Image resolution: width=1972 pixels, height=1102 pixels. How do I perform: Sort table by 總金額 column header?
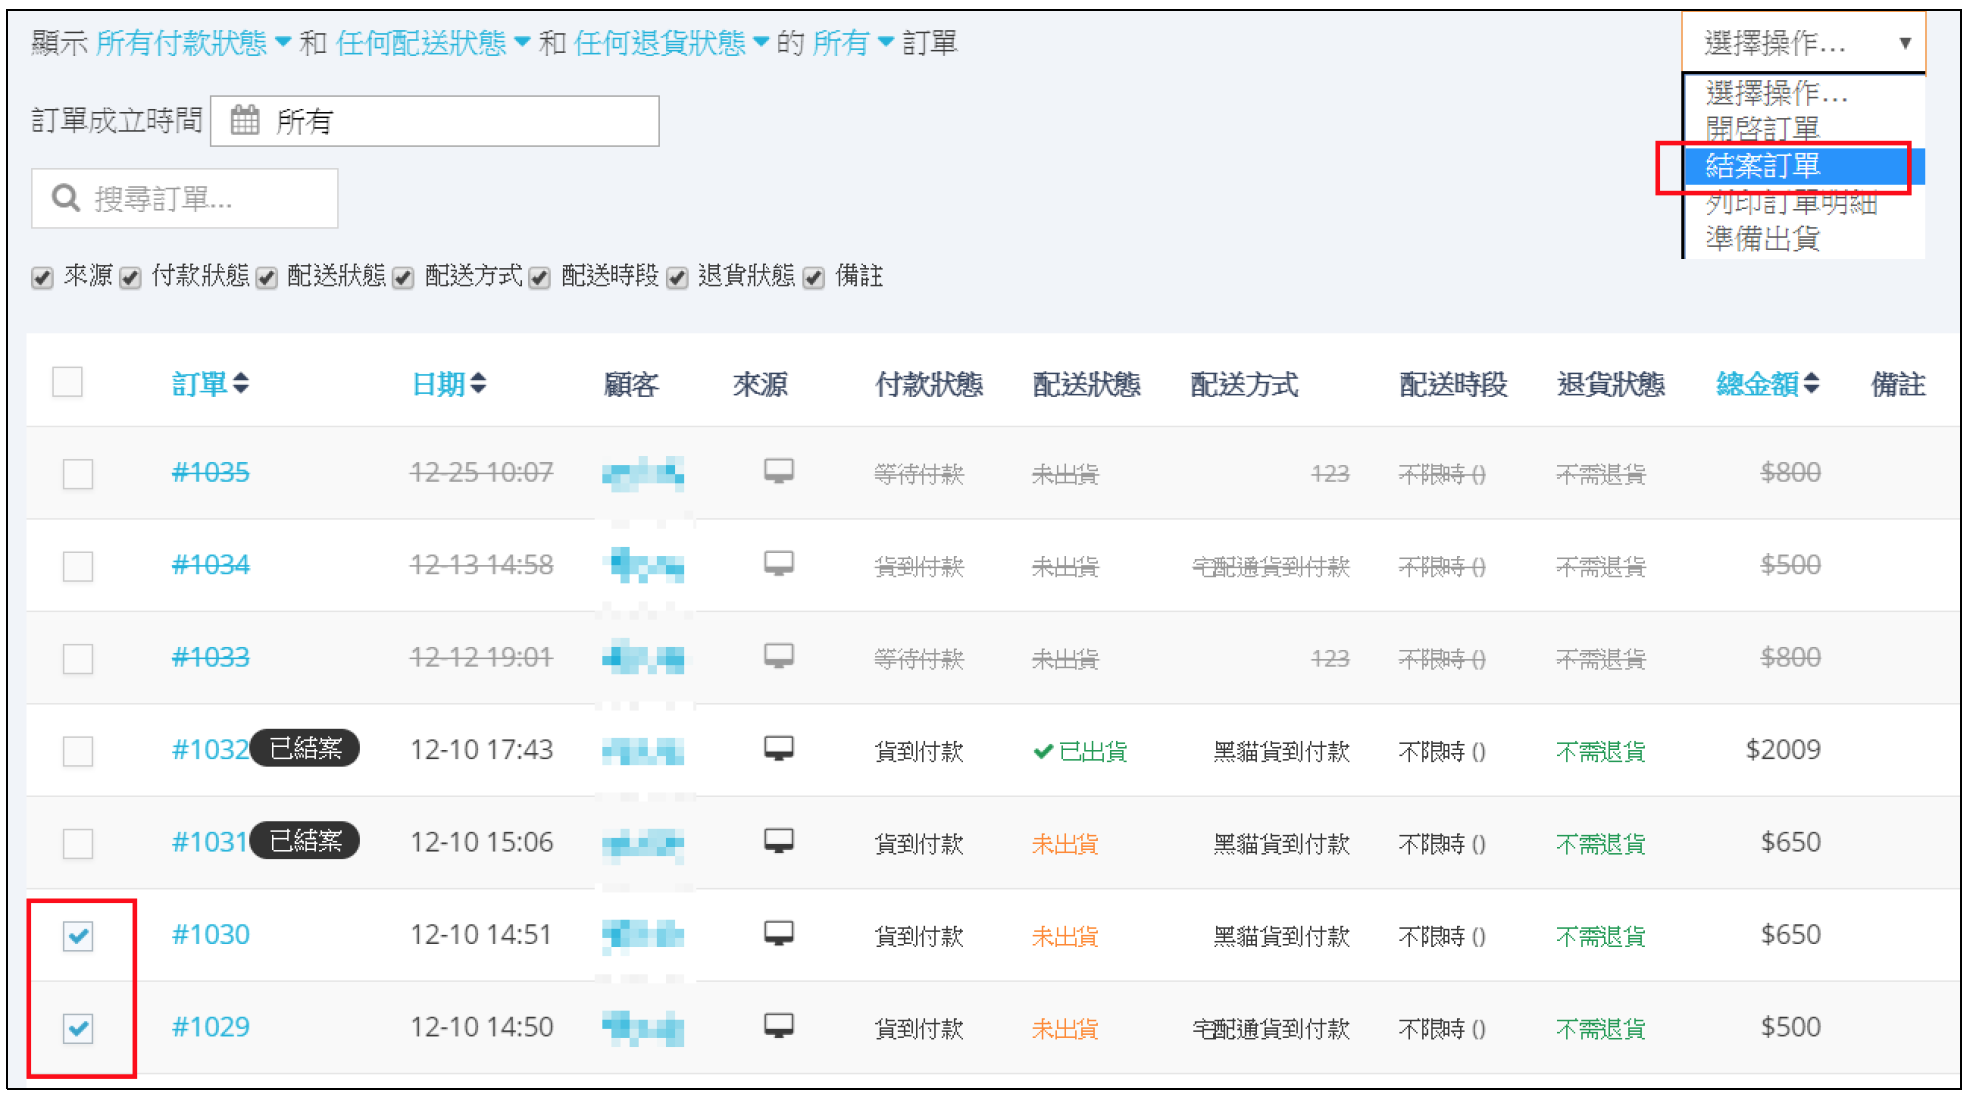click(x=1757, y=384)
